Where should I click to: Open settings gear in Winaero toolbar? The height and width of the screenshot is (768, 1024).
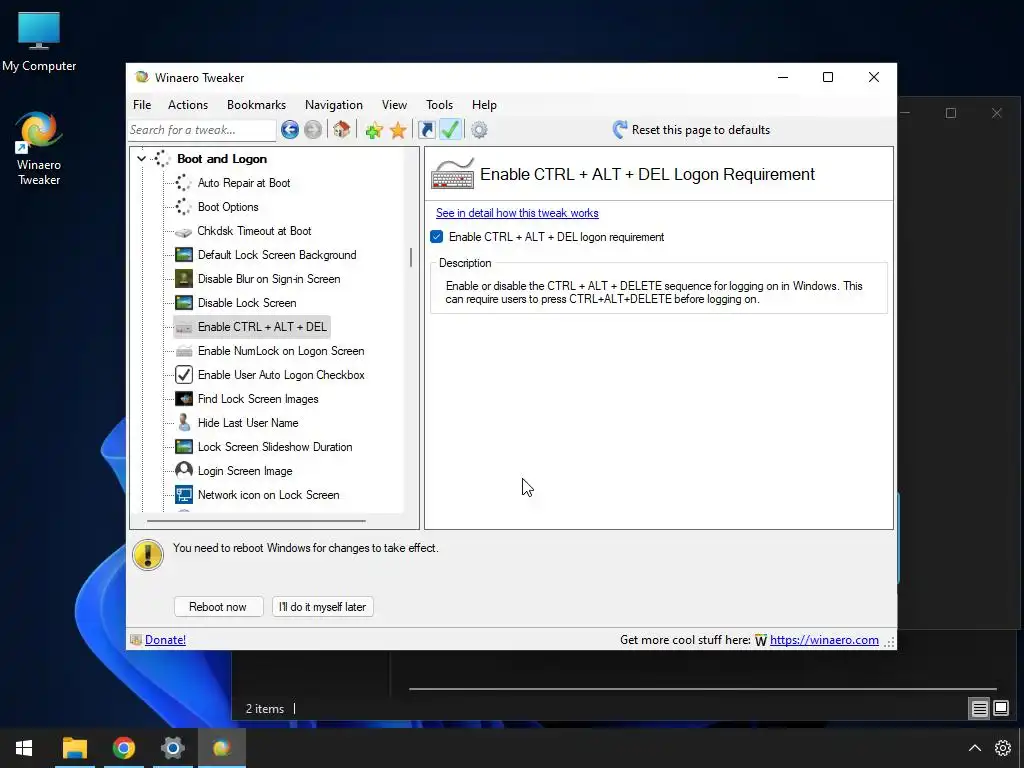(479, 130)
